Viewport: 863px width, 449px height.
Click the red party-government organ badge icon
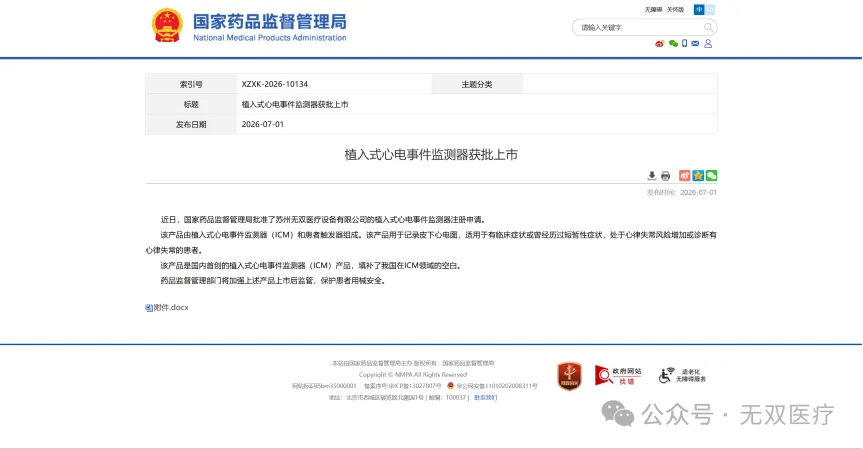coord(569,376)
